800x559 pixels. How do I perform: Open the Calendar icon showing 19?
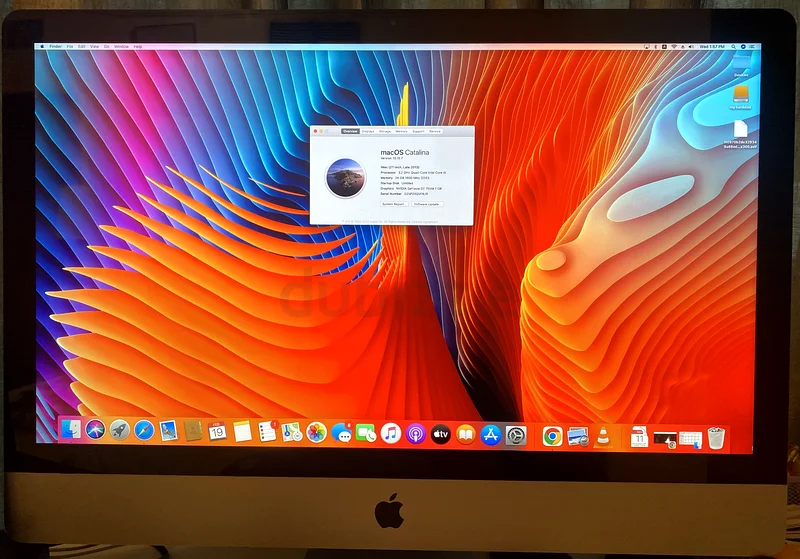[217, 432]
